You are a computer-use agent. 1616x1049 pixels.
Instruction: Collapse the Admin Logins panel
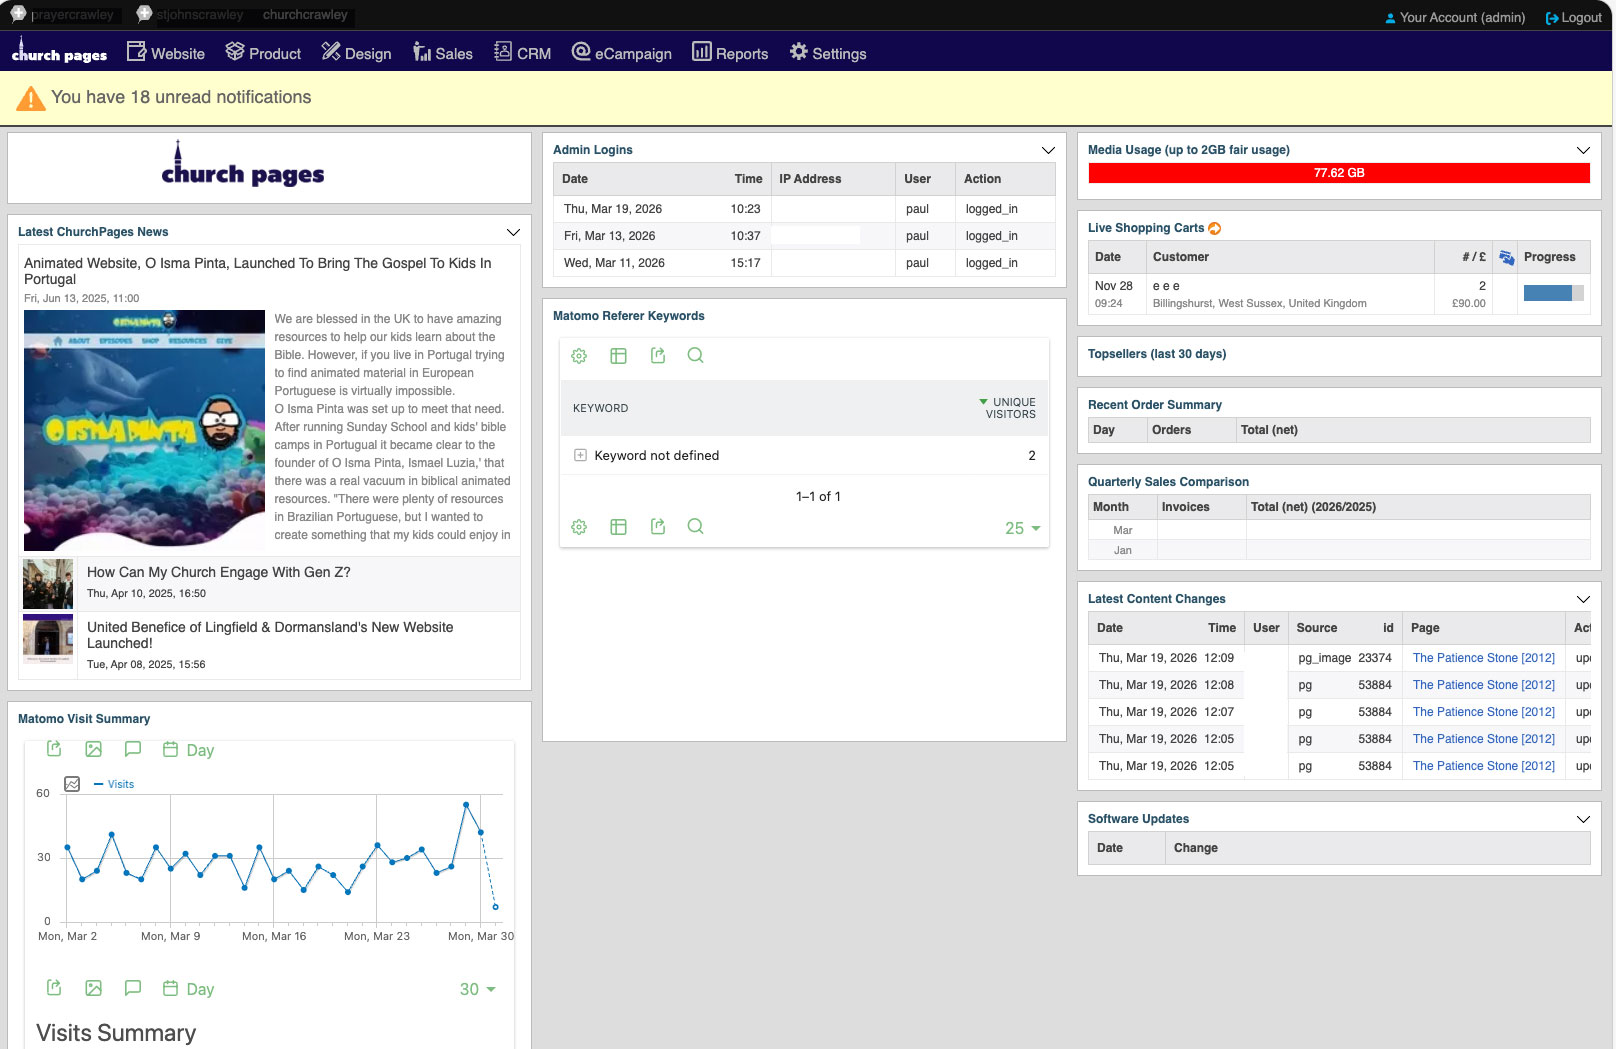[1048, 150]
